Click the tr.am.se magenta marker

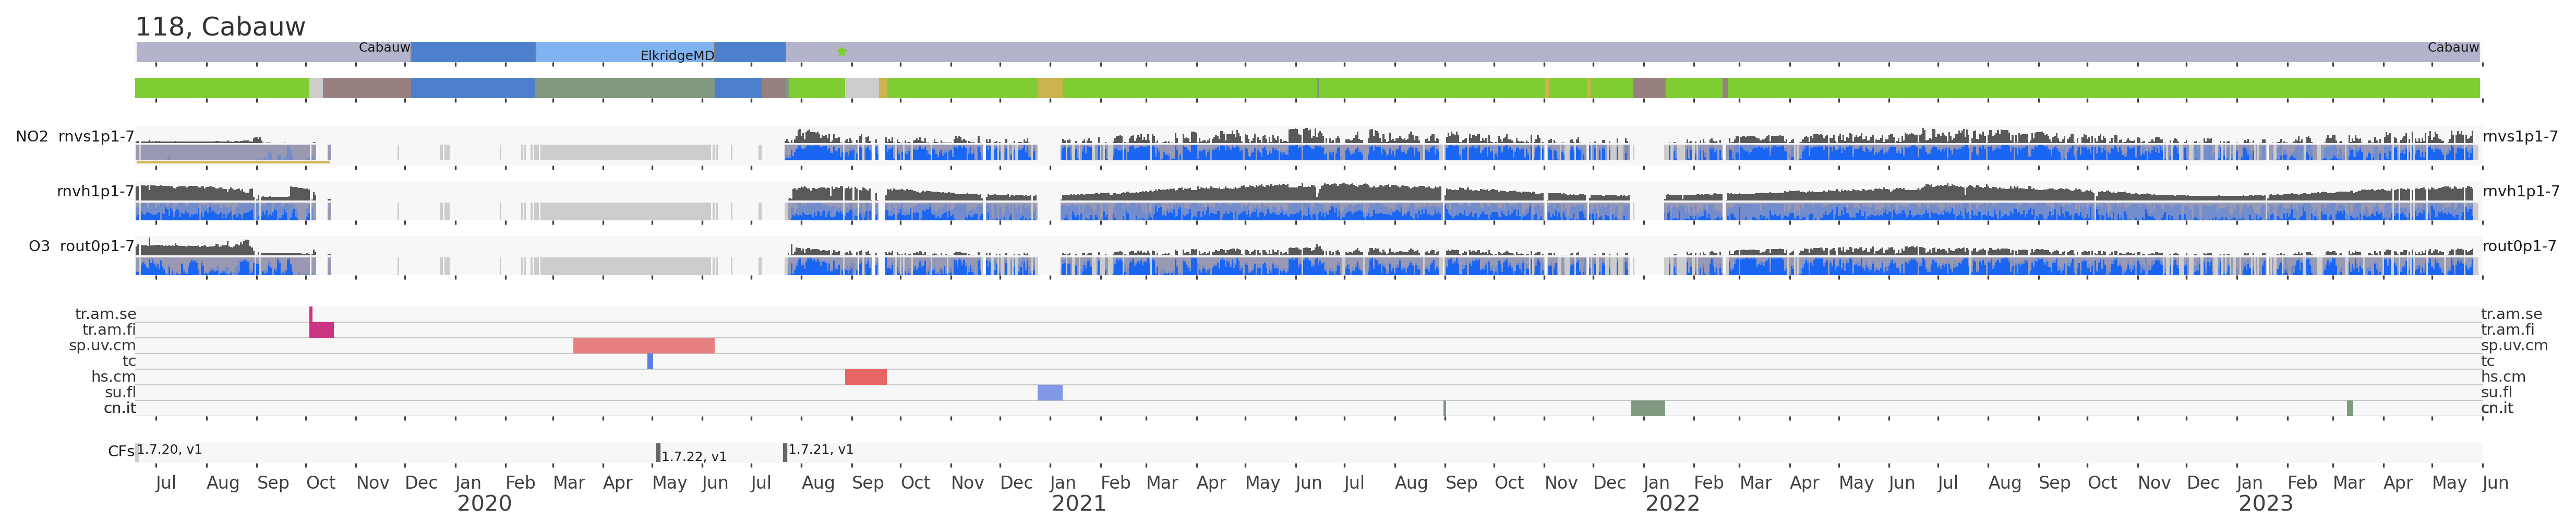[311, 314]
